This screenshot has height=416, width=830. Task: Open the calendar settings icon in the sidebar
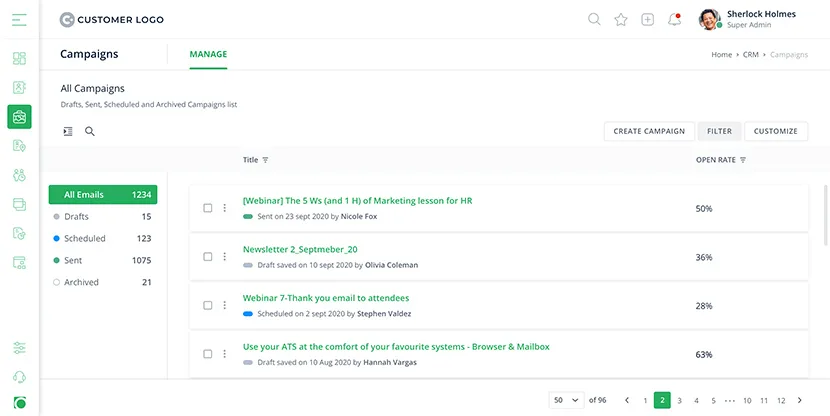coord(19,263)
